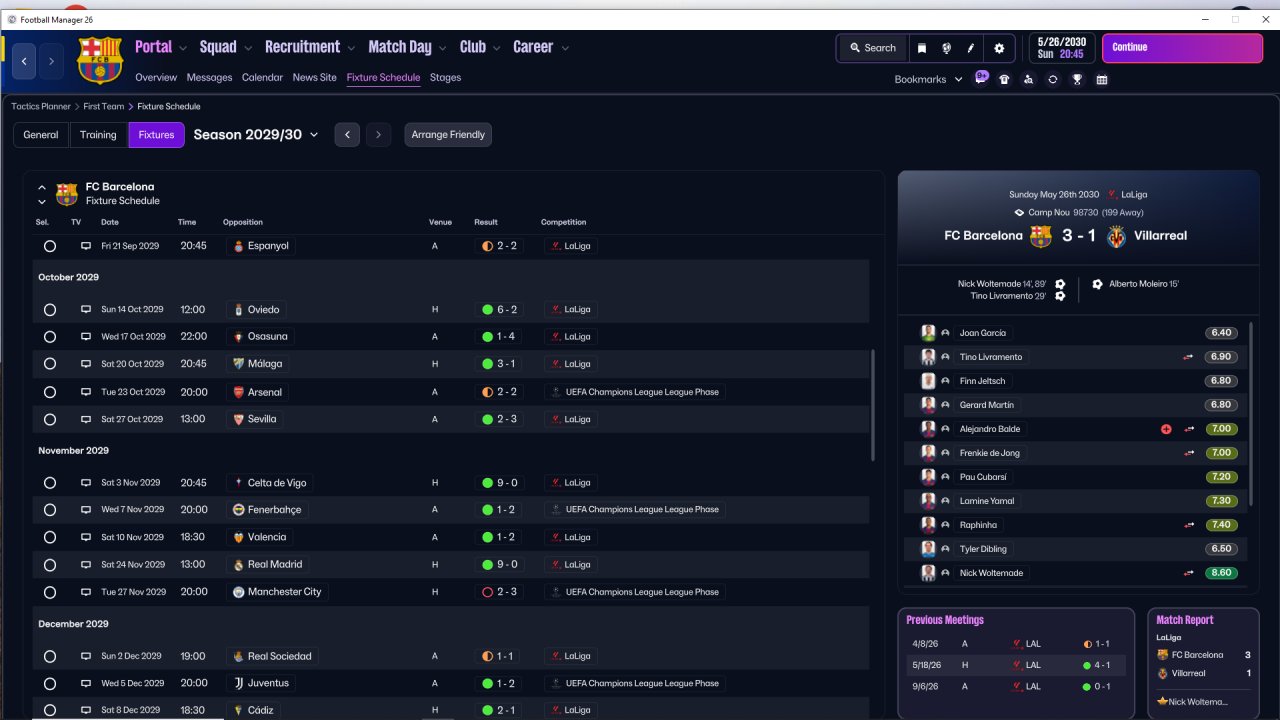The width and height of the screenshot is (1280, 720).
Task: Select the Real Sociedad fixture radio button
Action: (x=50, y=657)
